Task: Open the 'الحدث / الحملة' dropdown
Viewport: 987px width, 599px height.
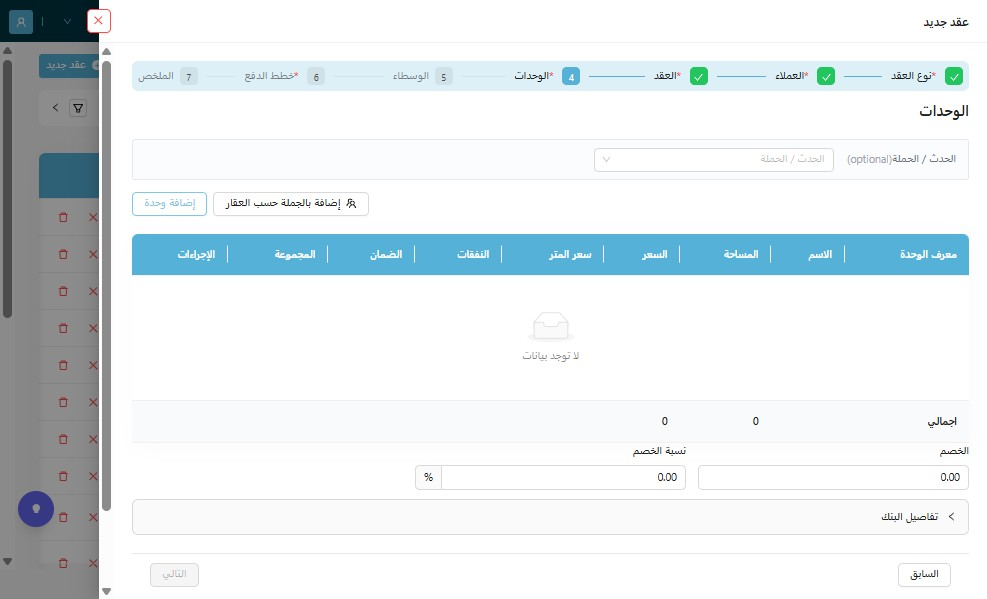Action: [x=714, y=160]
